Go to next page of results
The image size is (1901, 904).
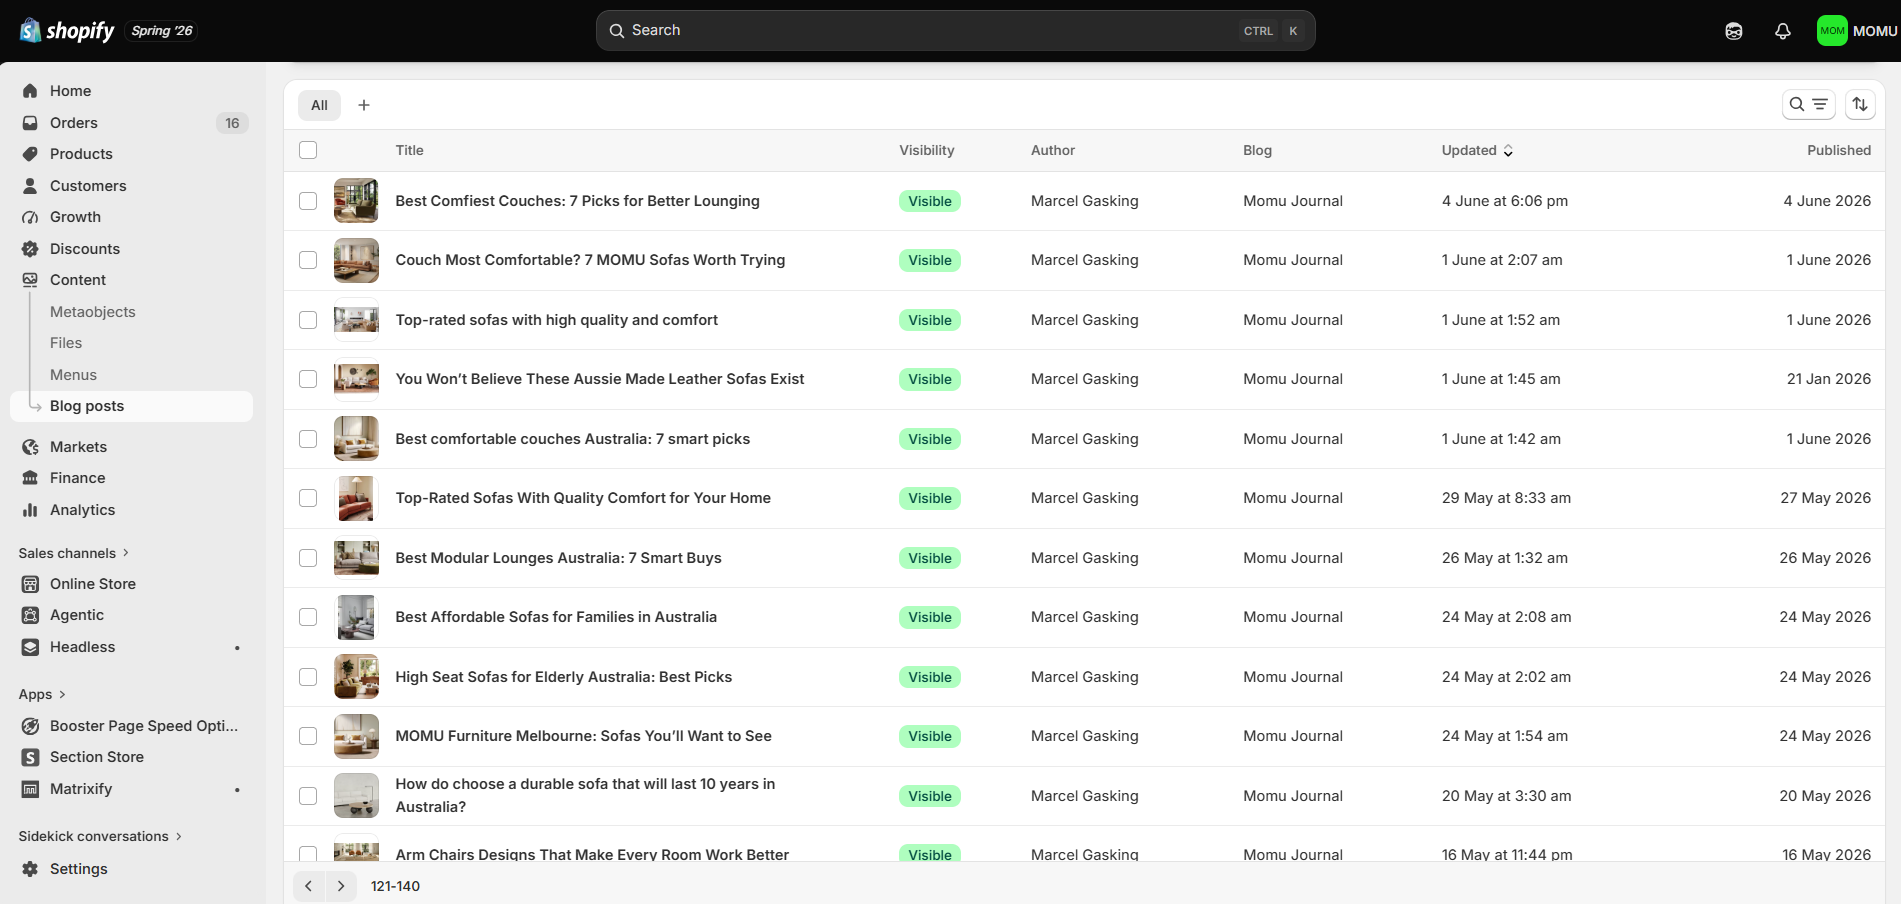[341, 886]
